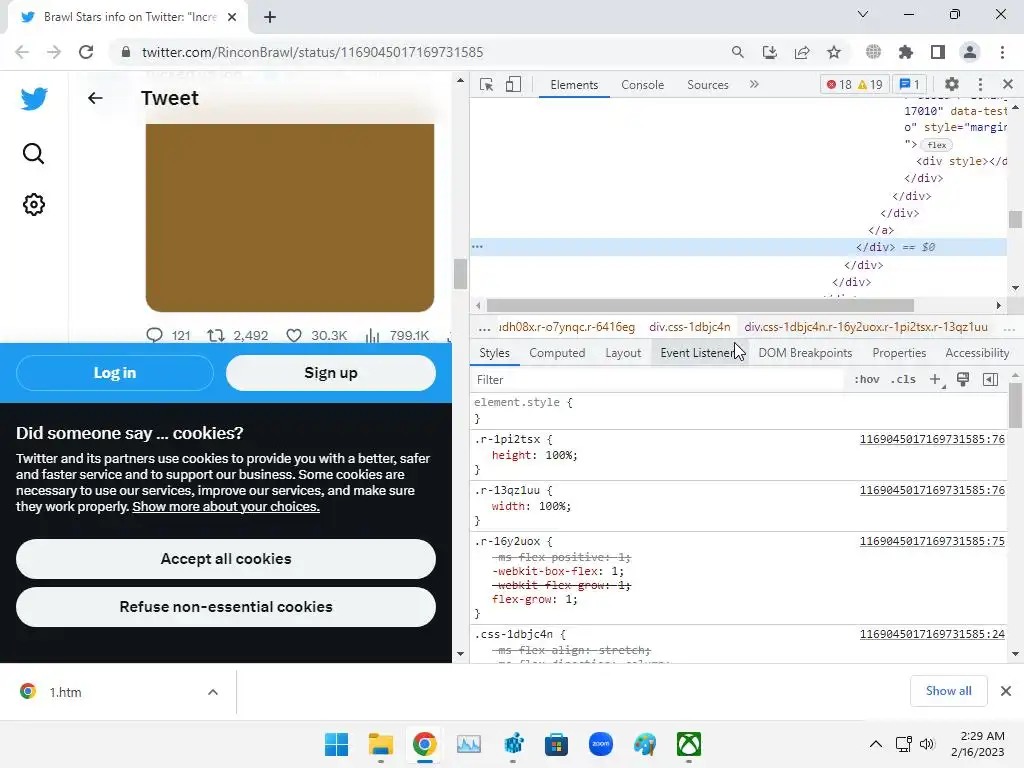
Task: Go back using the Tweet back arrow
Action: coord(95,98)
